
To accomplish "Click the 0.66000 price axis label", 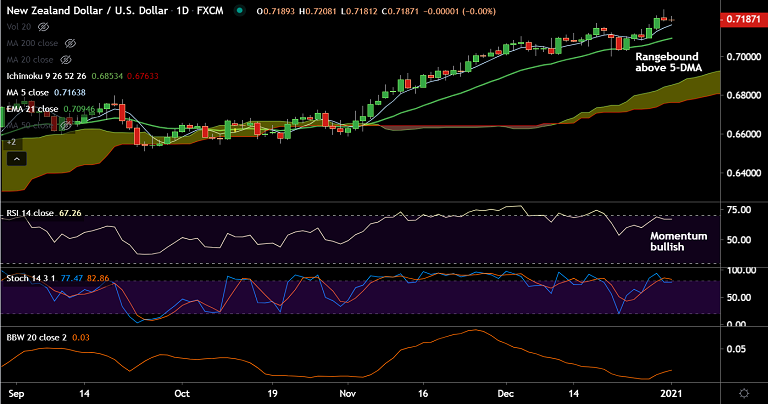I will (744, 134).
